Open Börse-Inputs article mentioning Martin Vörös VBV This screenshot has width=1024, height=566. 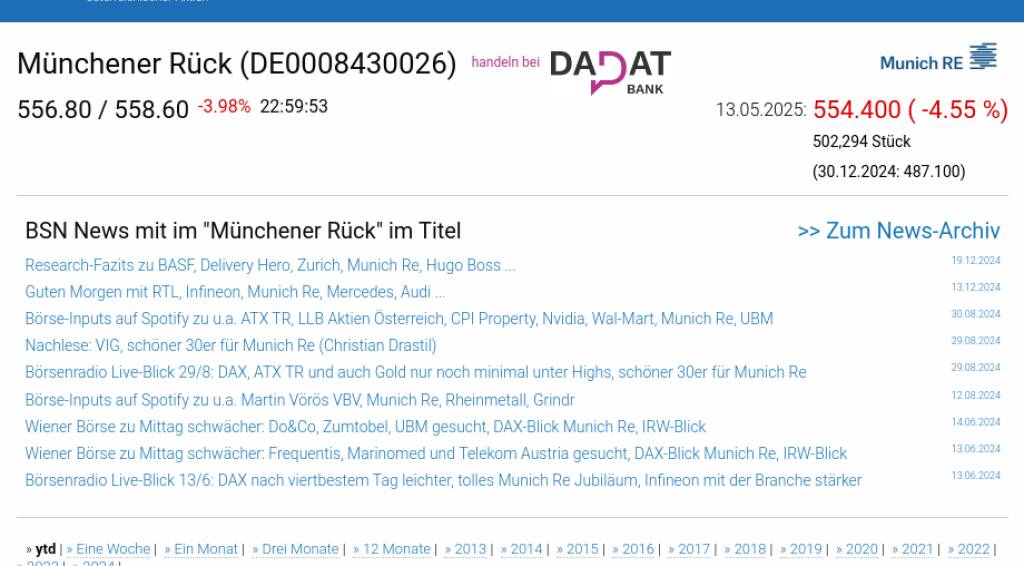tap(299, 400)
